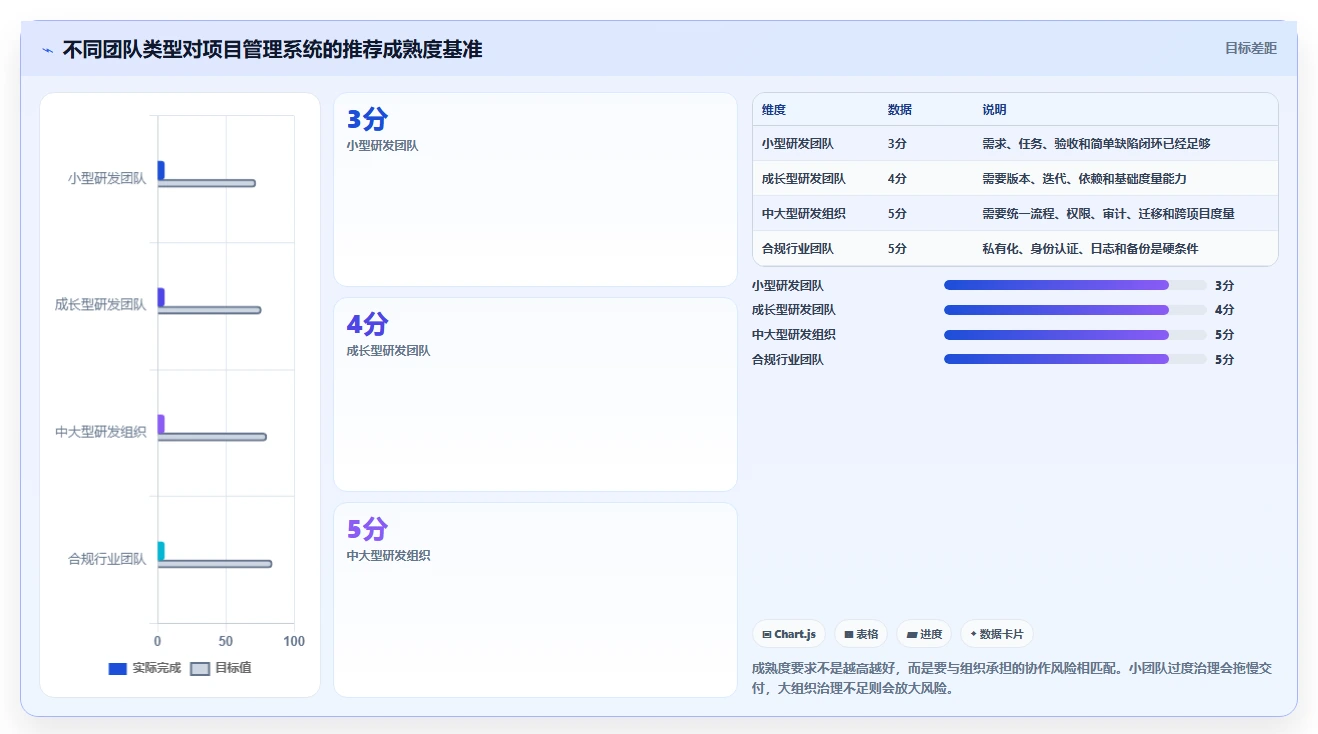The width and height of the screenshot is (1318, 734).
Task: Click the 维度 column header
Action: [x=774, y=110]
